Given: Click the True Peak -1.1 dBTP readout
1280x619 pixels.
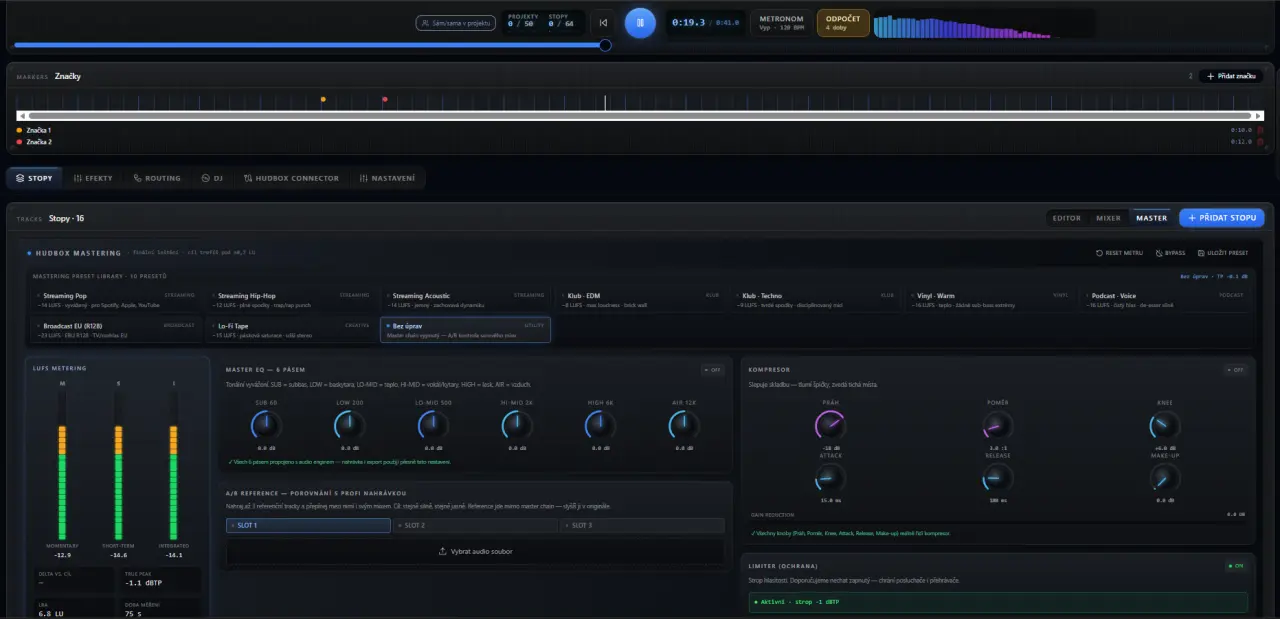Looking at the screenshot, I should (x=162, y=581).
